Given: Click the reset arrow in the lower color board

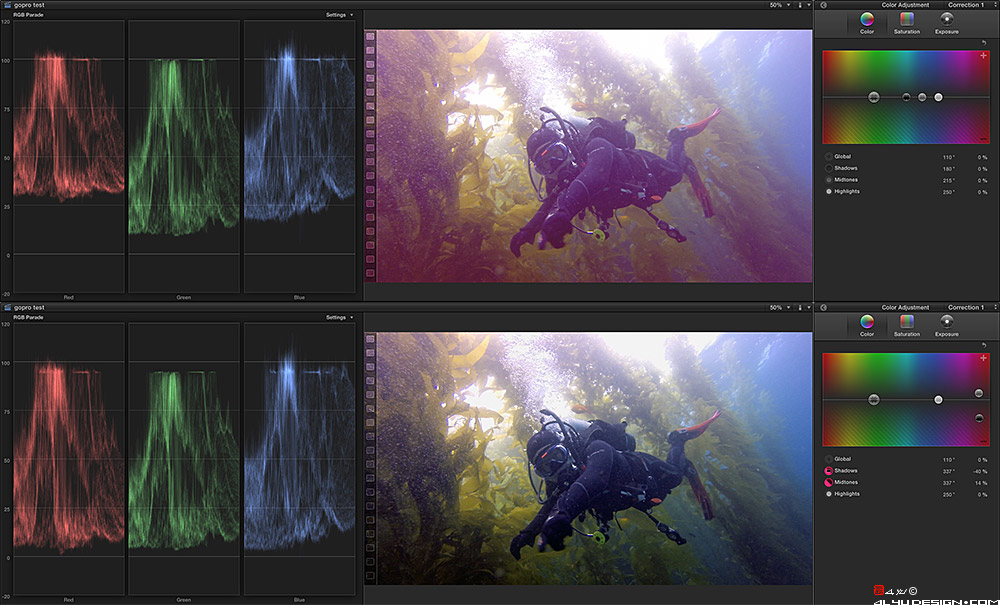Looking at the screenshot, I should [x=984, y=346].
